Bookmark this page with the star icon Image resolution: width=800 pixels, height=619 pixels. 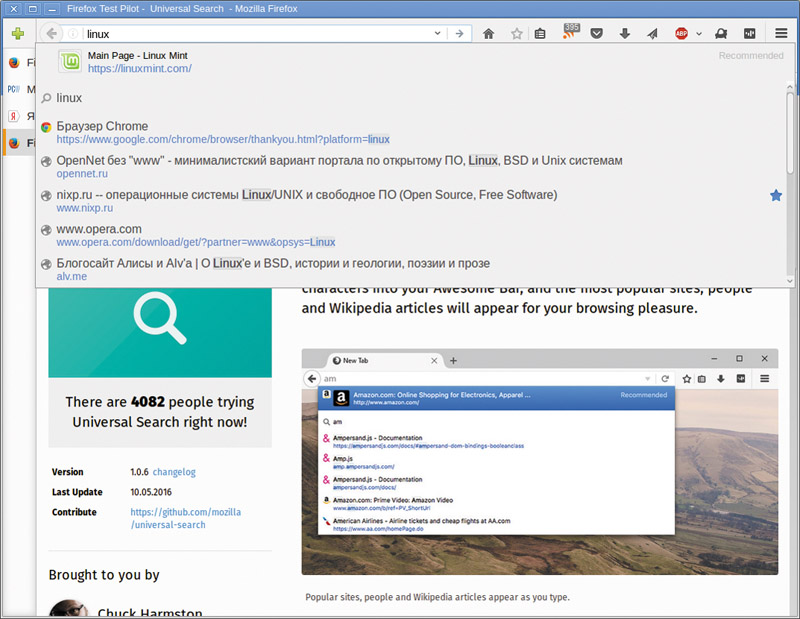517,34
